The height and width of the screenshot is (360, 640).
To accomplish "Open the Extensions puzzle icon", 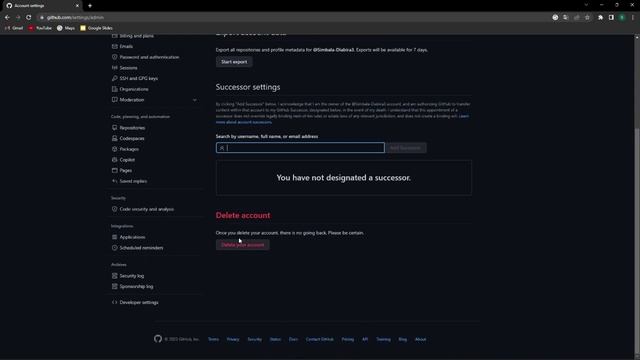I will point(600,18).
